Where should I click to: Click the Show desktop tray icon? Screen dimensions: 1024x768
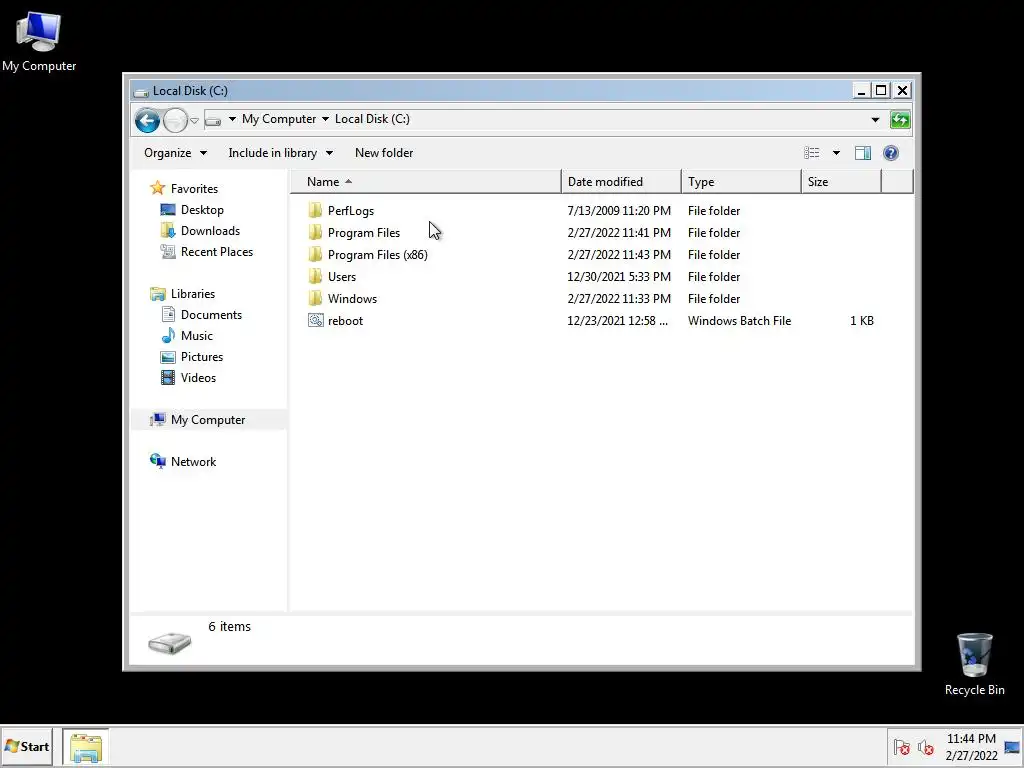click(x=1012, y=747)
